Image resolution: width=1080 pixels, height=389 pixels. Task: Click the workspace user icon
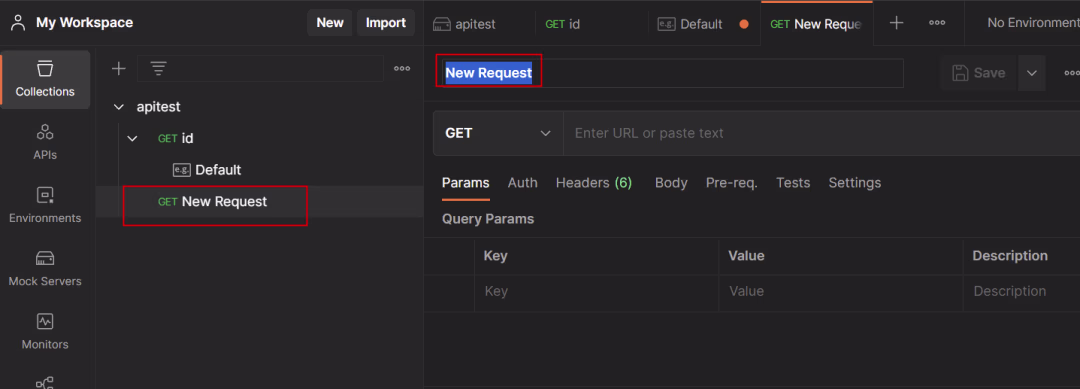coord(19,23)
